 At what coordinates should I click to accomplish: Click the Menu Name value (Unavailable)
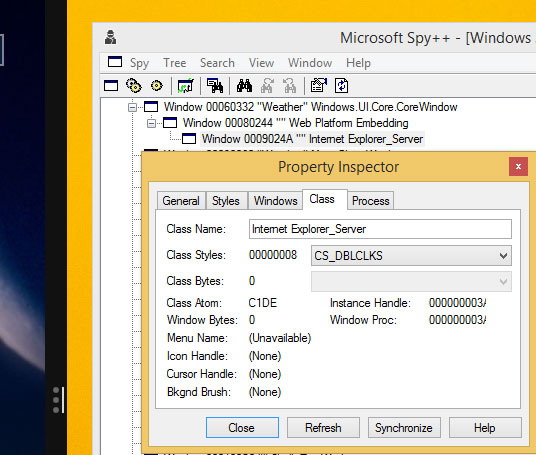point(280,338)
